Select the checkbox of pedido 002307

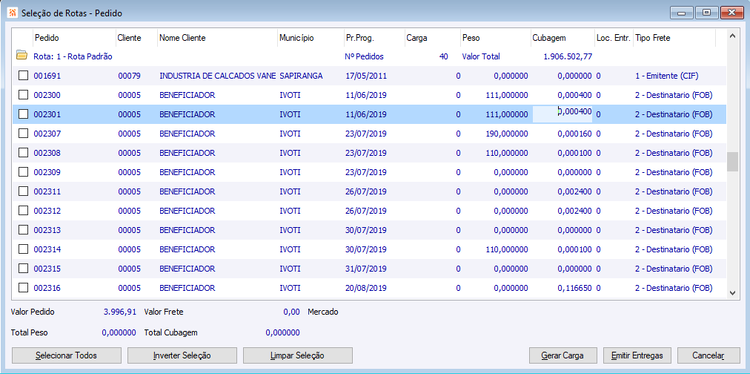[23, 133]
